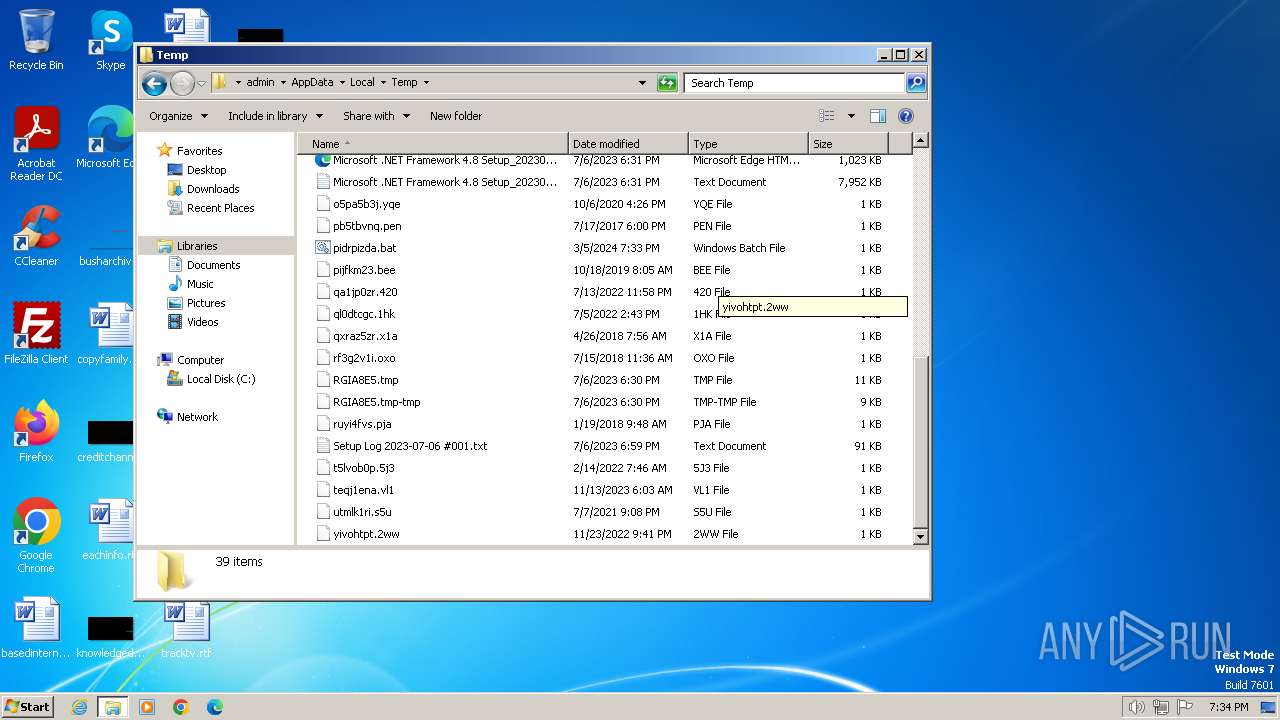Open Google Chrome desktop shortcut
1280x720 pixels.
(x=36, y=535)
